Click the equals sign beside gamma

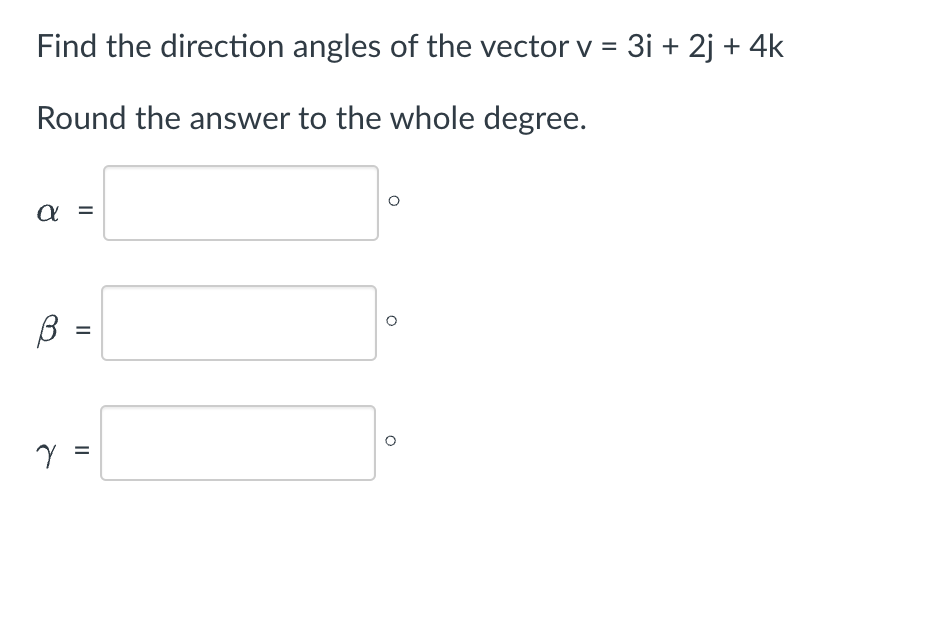[x=82, y=450]
